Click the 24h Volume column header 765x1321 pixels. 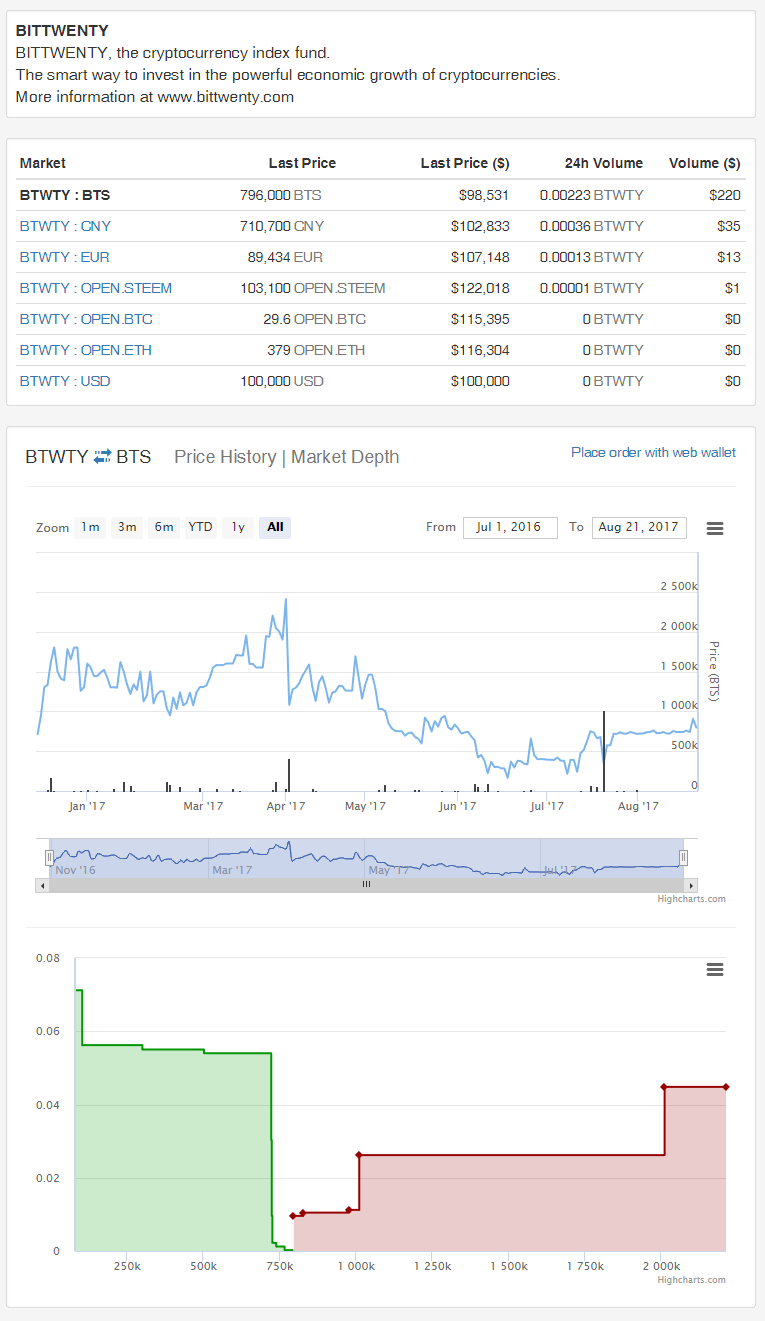(604, 163)
